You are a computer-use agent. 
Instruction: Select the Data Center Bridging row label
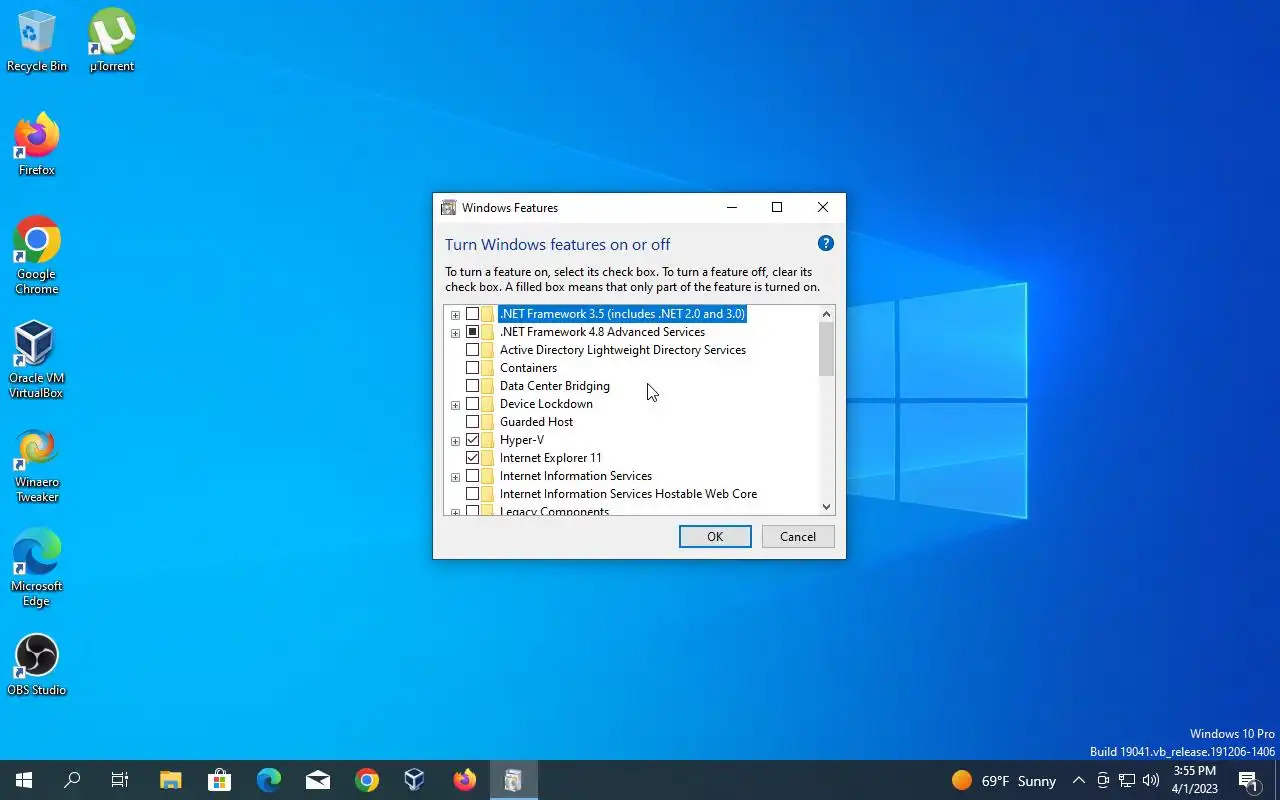(554, 386)
